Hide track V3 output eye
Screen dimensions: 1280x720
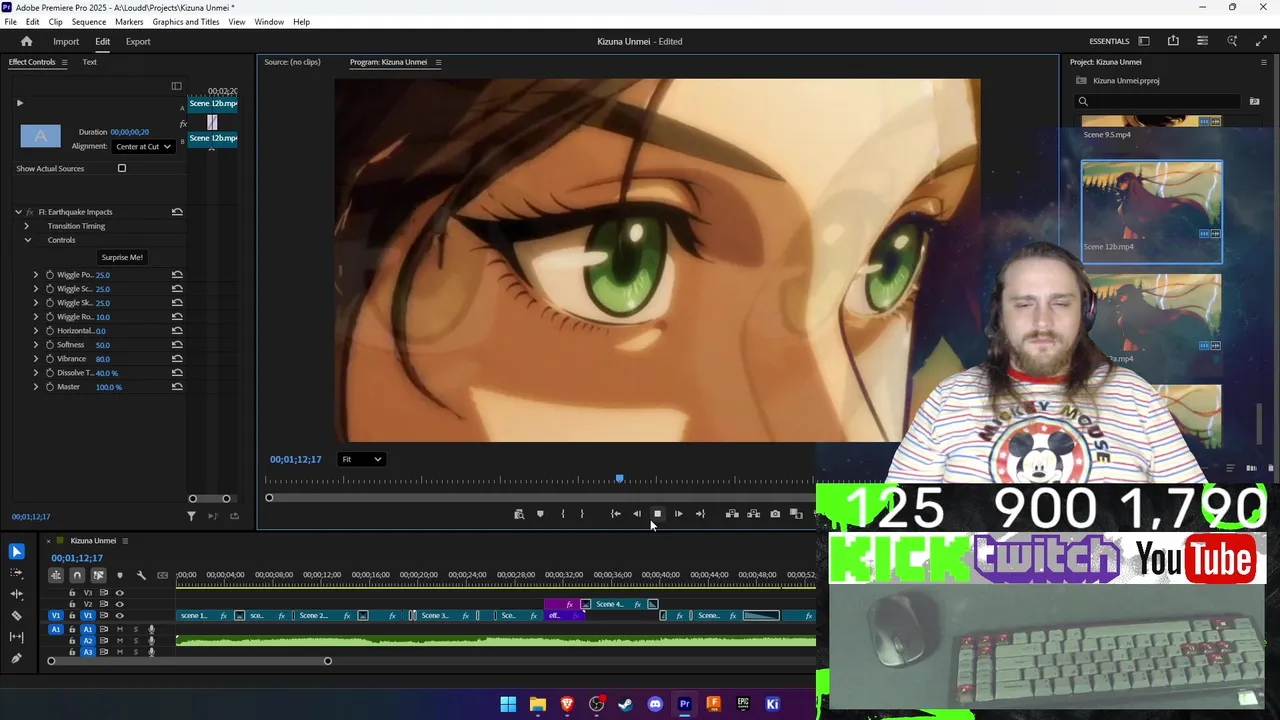[x=119, y=593]
